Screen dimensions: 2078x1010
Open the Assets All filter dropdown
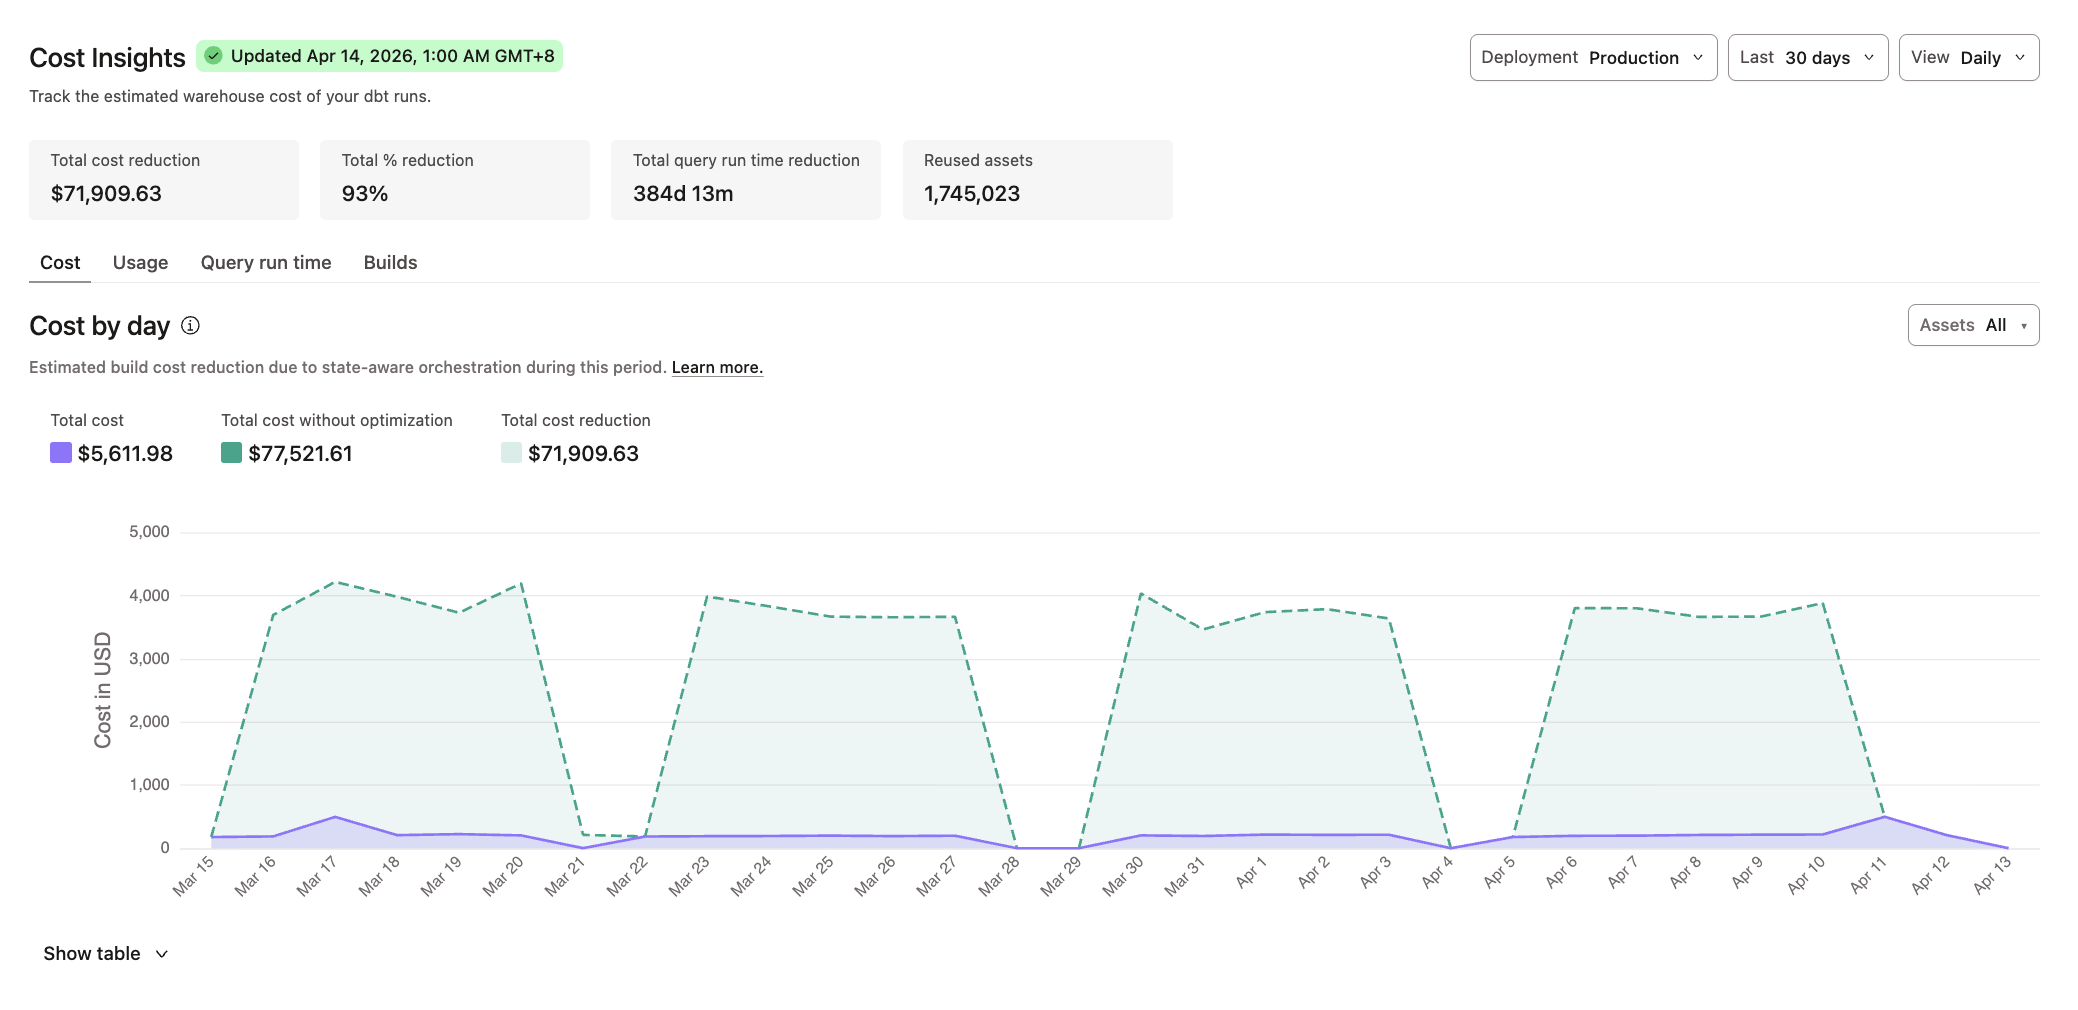click(1972, 324)
